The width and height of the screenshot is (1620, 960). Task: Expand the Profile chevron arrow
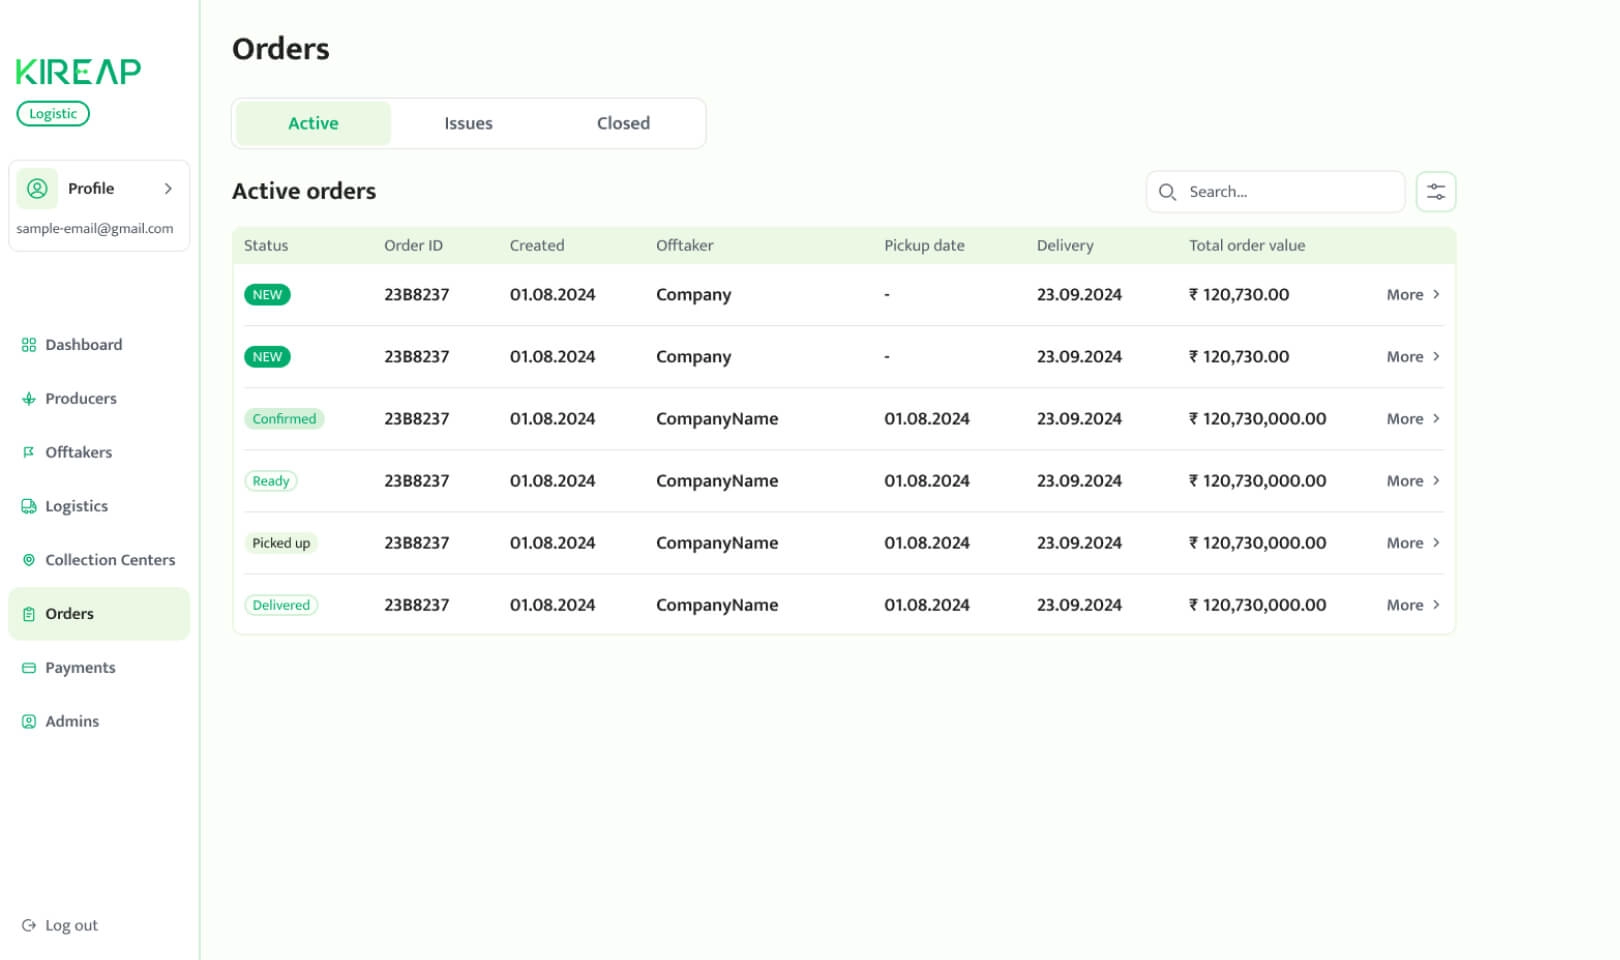point(168,189)
